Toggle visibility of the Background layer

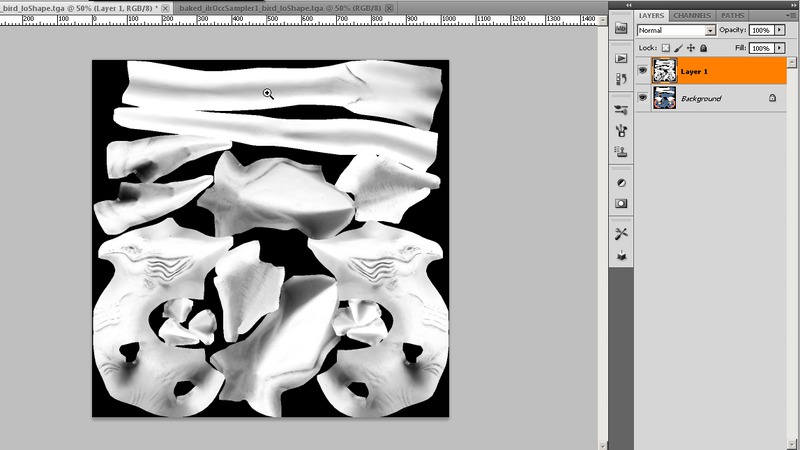[642, 98]
